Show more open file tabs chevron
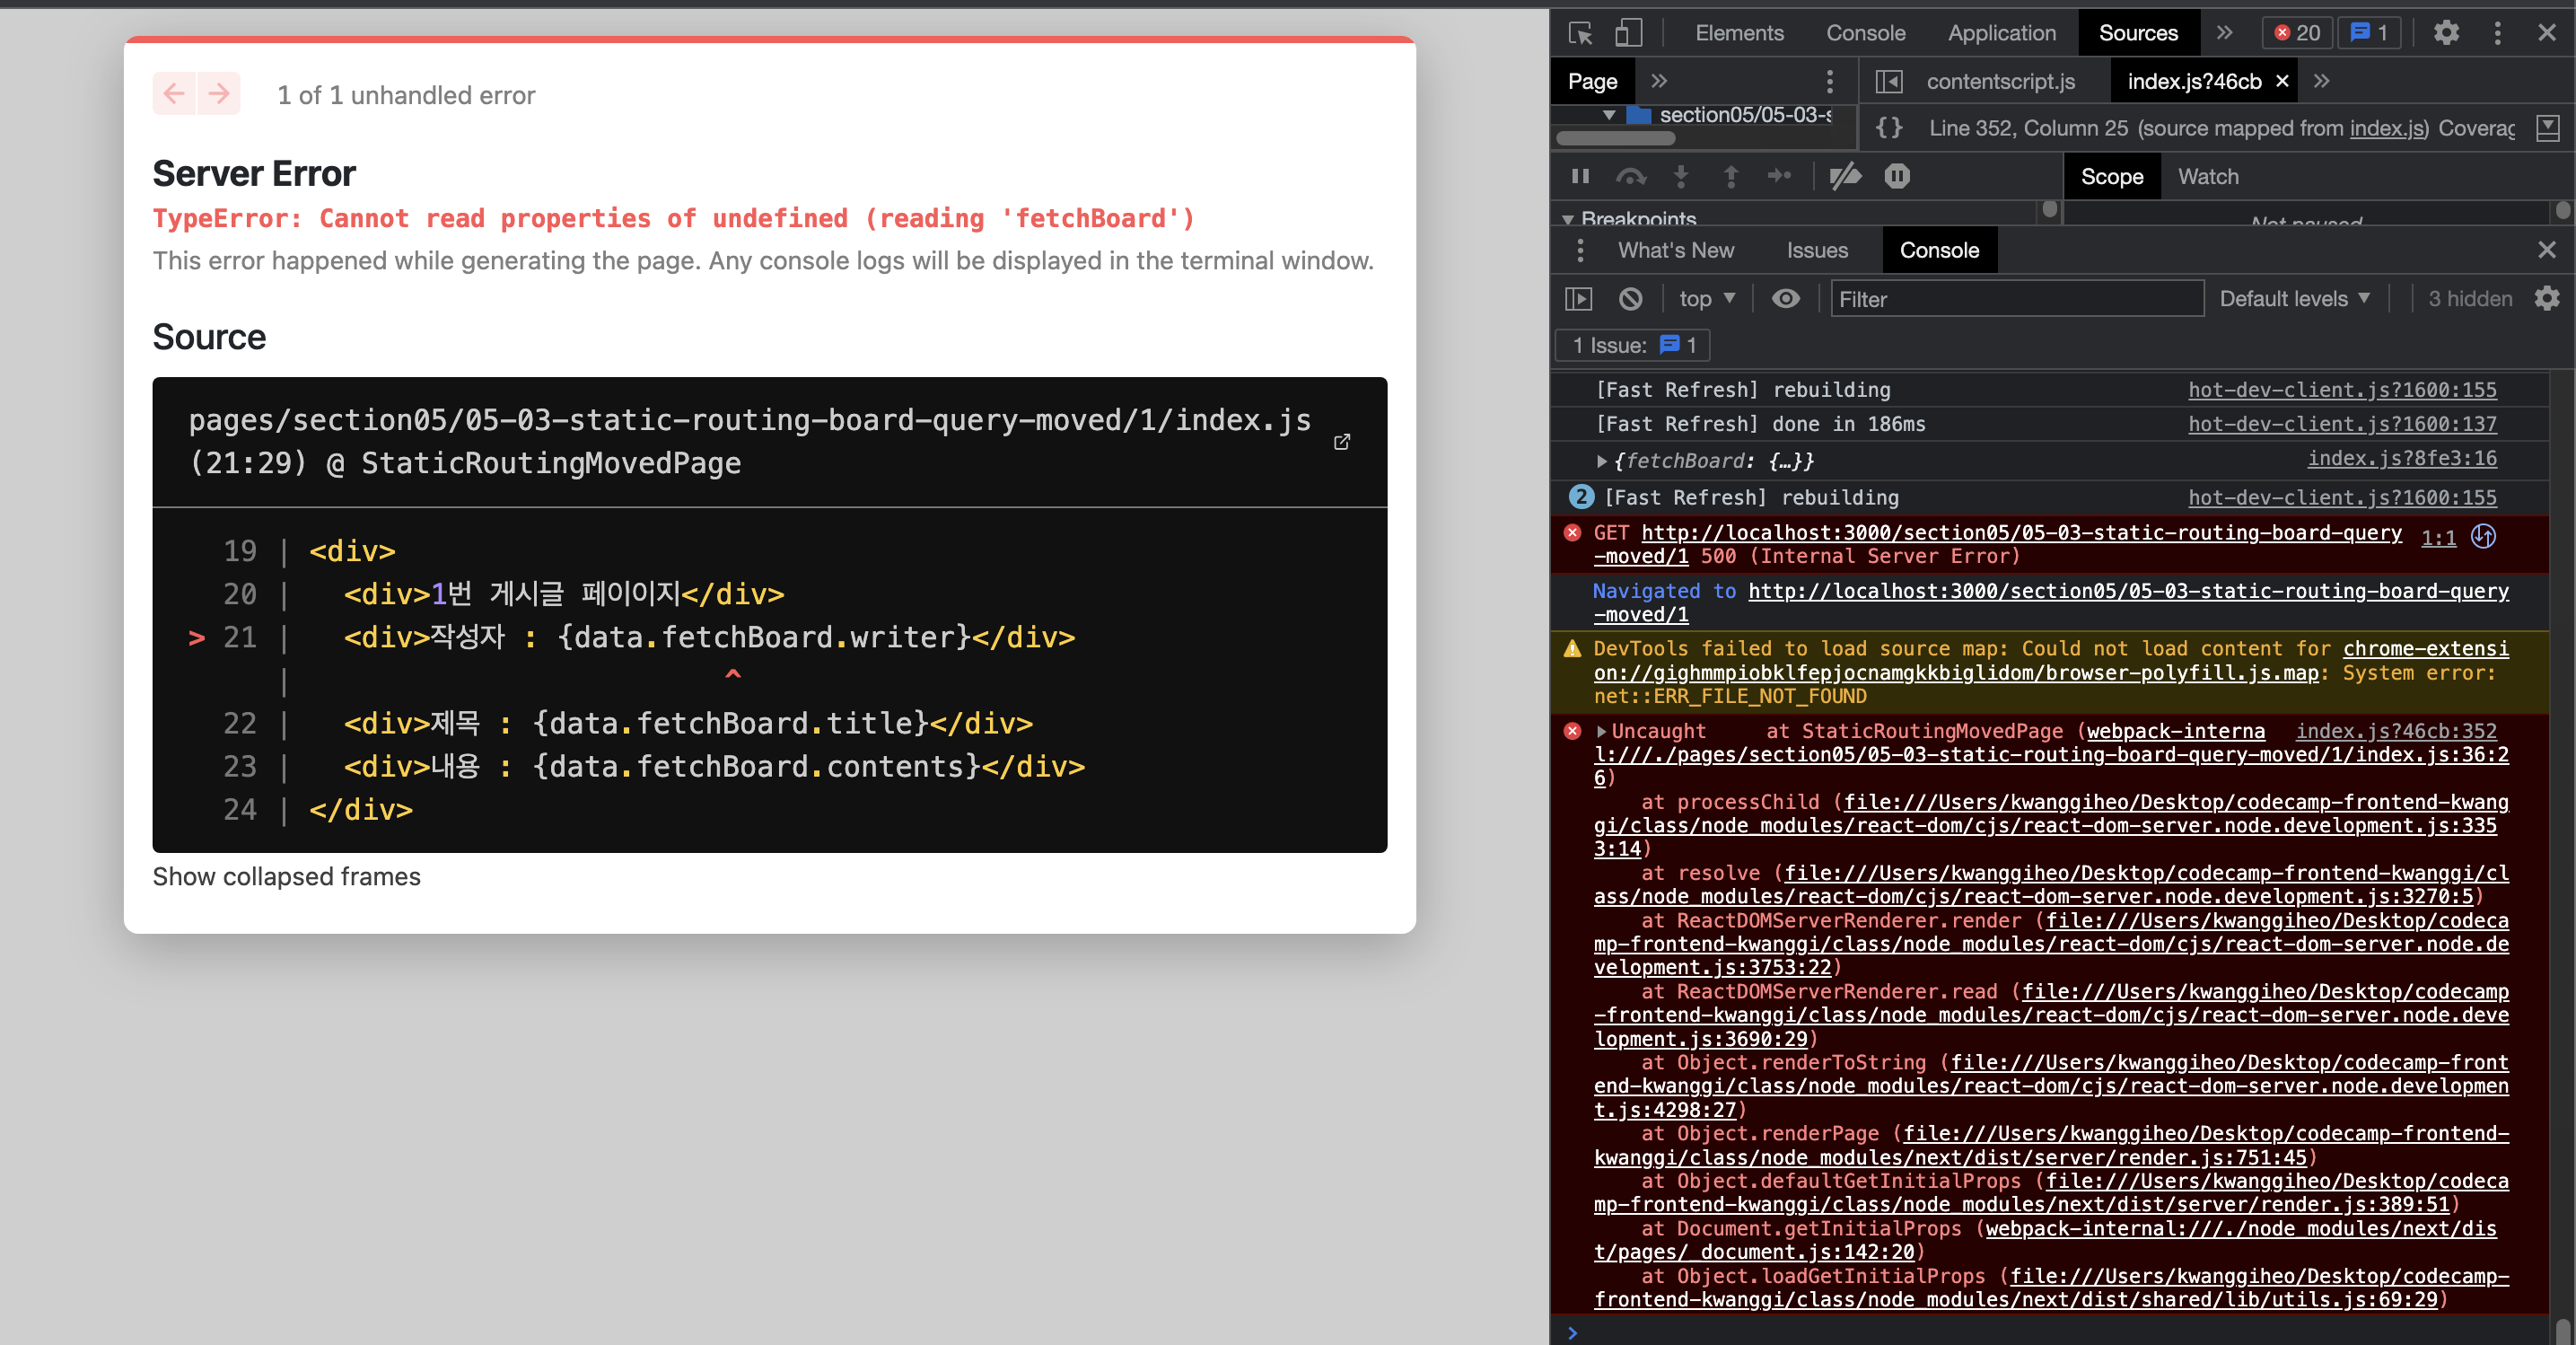The width and height of the screenshot is (2576, 1345). pos(2321,81)
